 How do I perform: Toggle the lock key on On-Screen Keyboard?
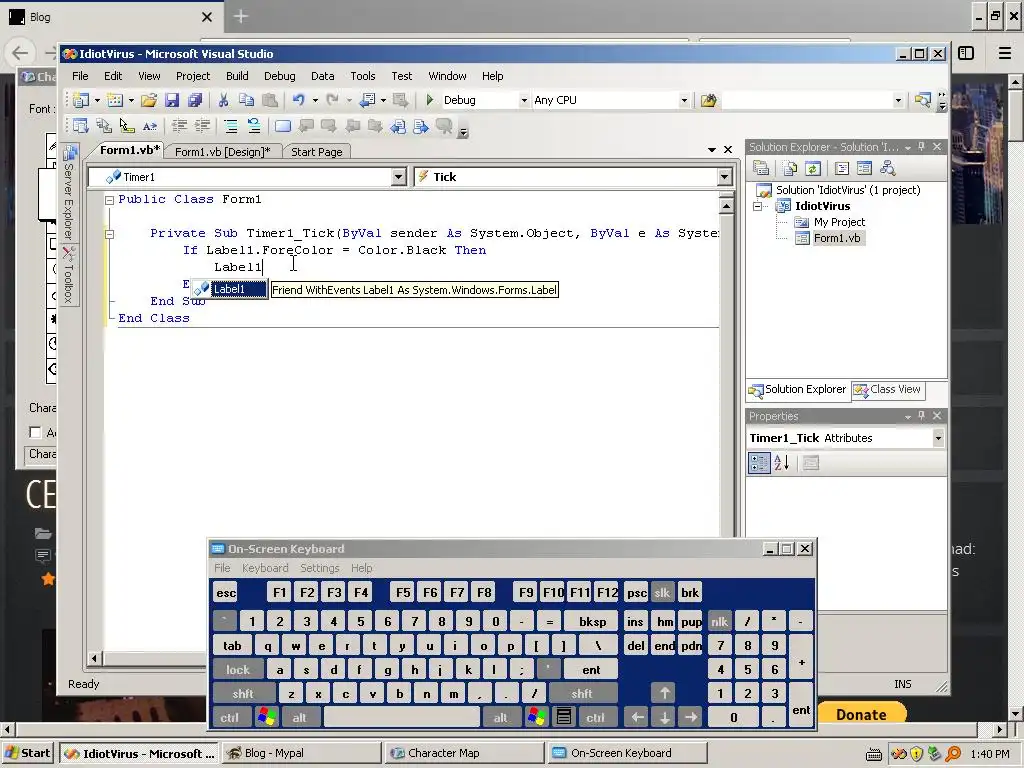click(x=238, y=669)
